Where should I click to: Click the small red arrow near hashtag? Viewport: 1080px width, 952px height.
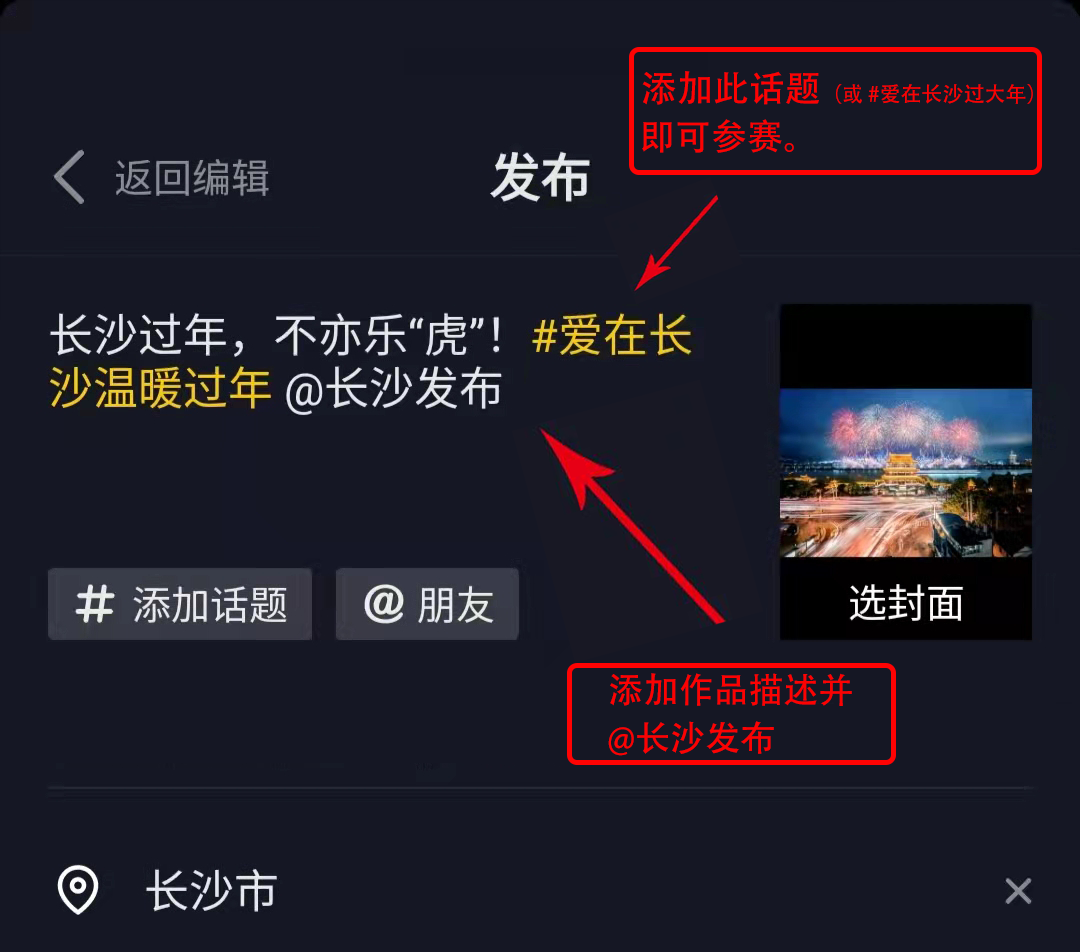point(676,242)
